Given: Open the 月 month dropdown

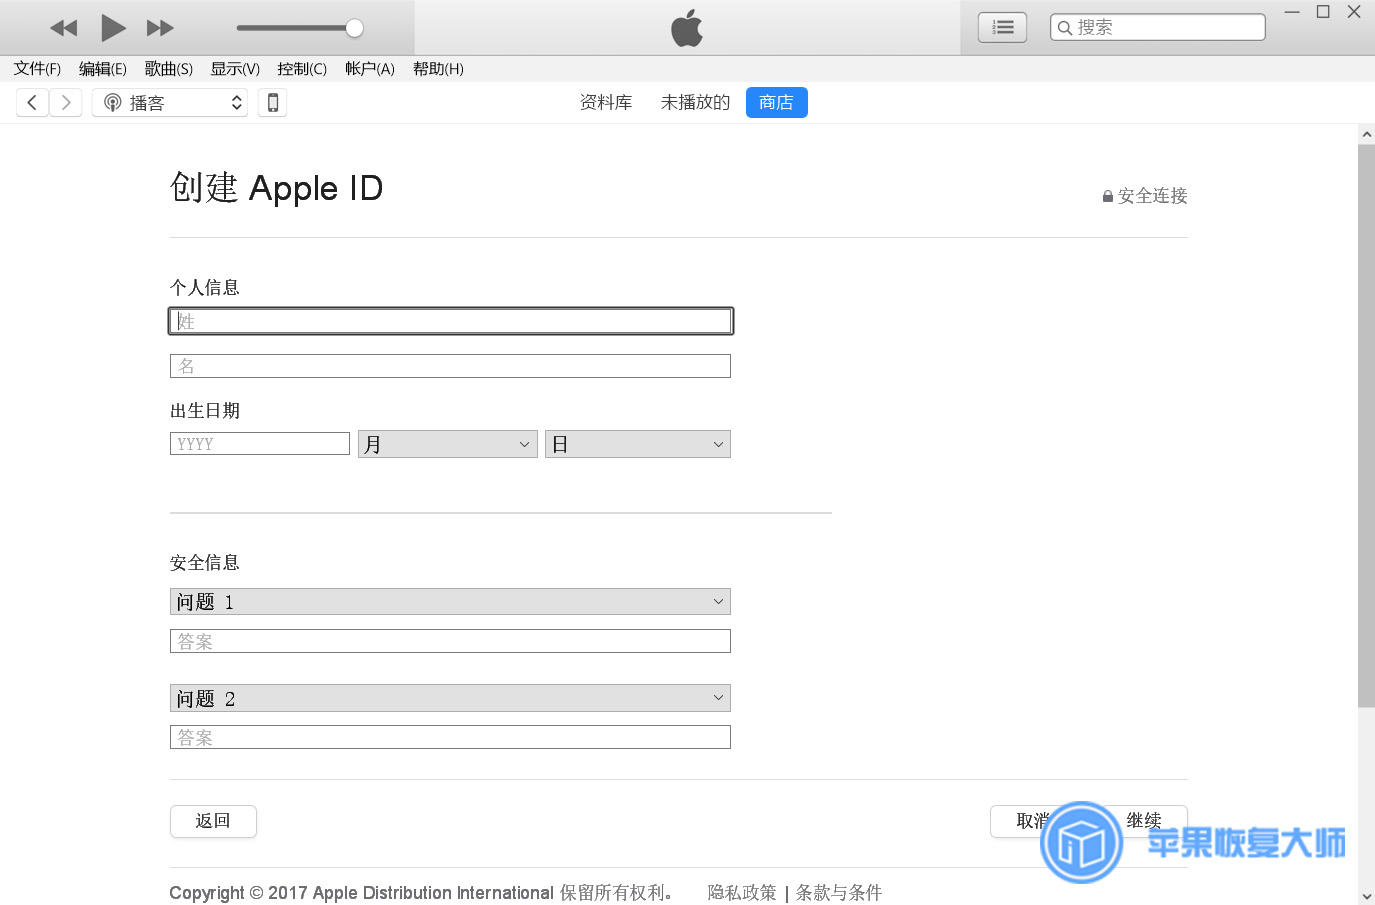Looking at the screenshot, I should pyautogui.click(x=447, y=444).
